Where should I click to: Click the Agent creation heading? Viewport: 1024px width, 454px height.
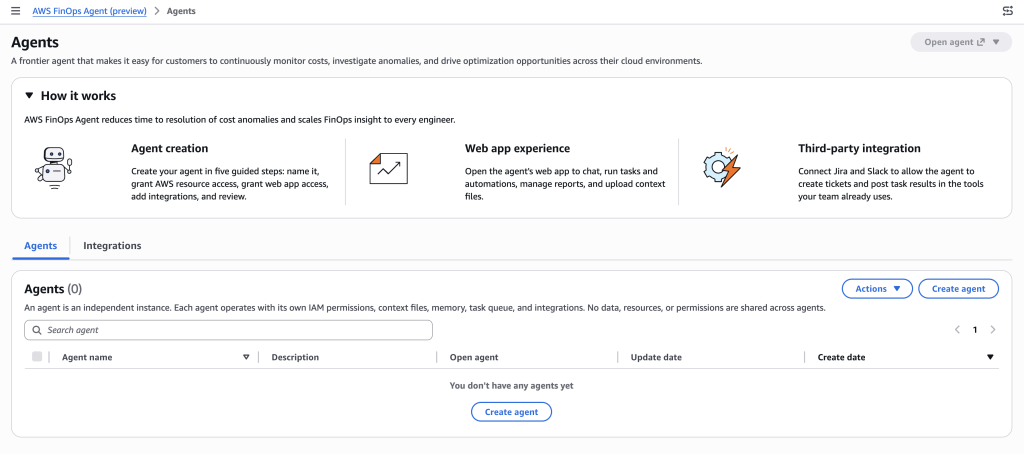(x=170, y=148)
